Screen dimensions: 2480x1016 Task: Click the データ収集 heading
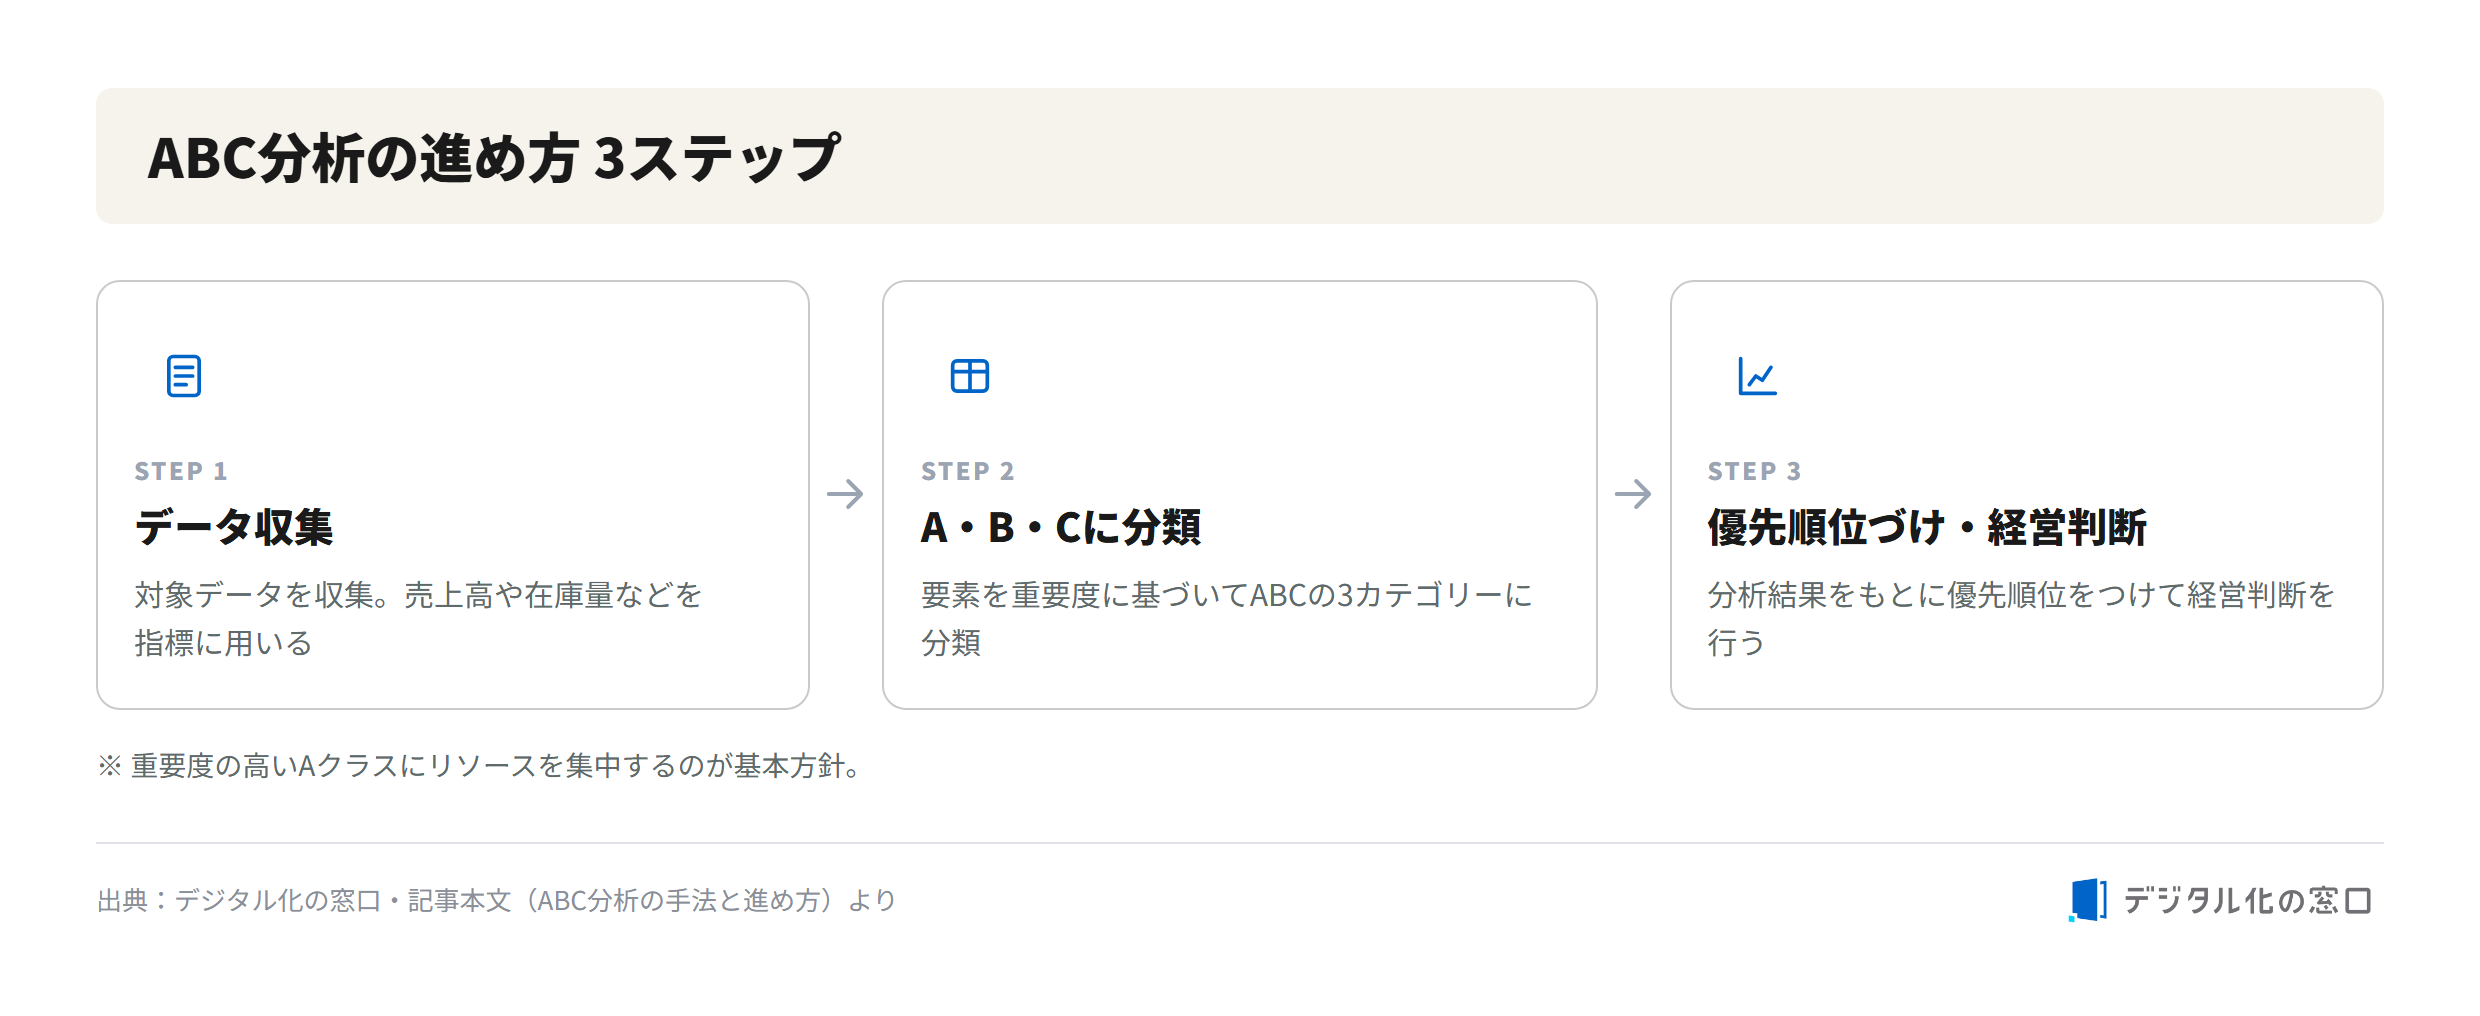tap(234, 527)
